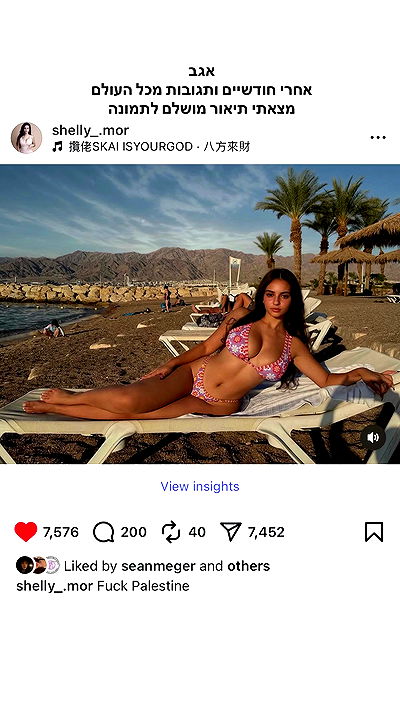Click the View insights link

(x=200, y=487)
